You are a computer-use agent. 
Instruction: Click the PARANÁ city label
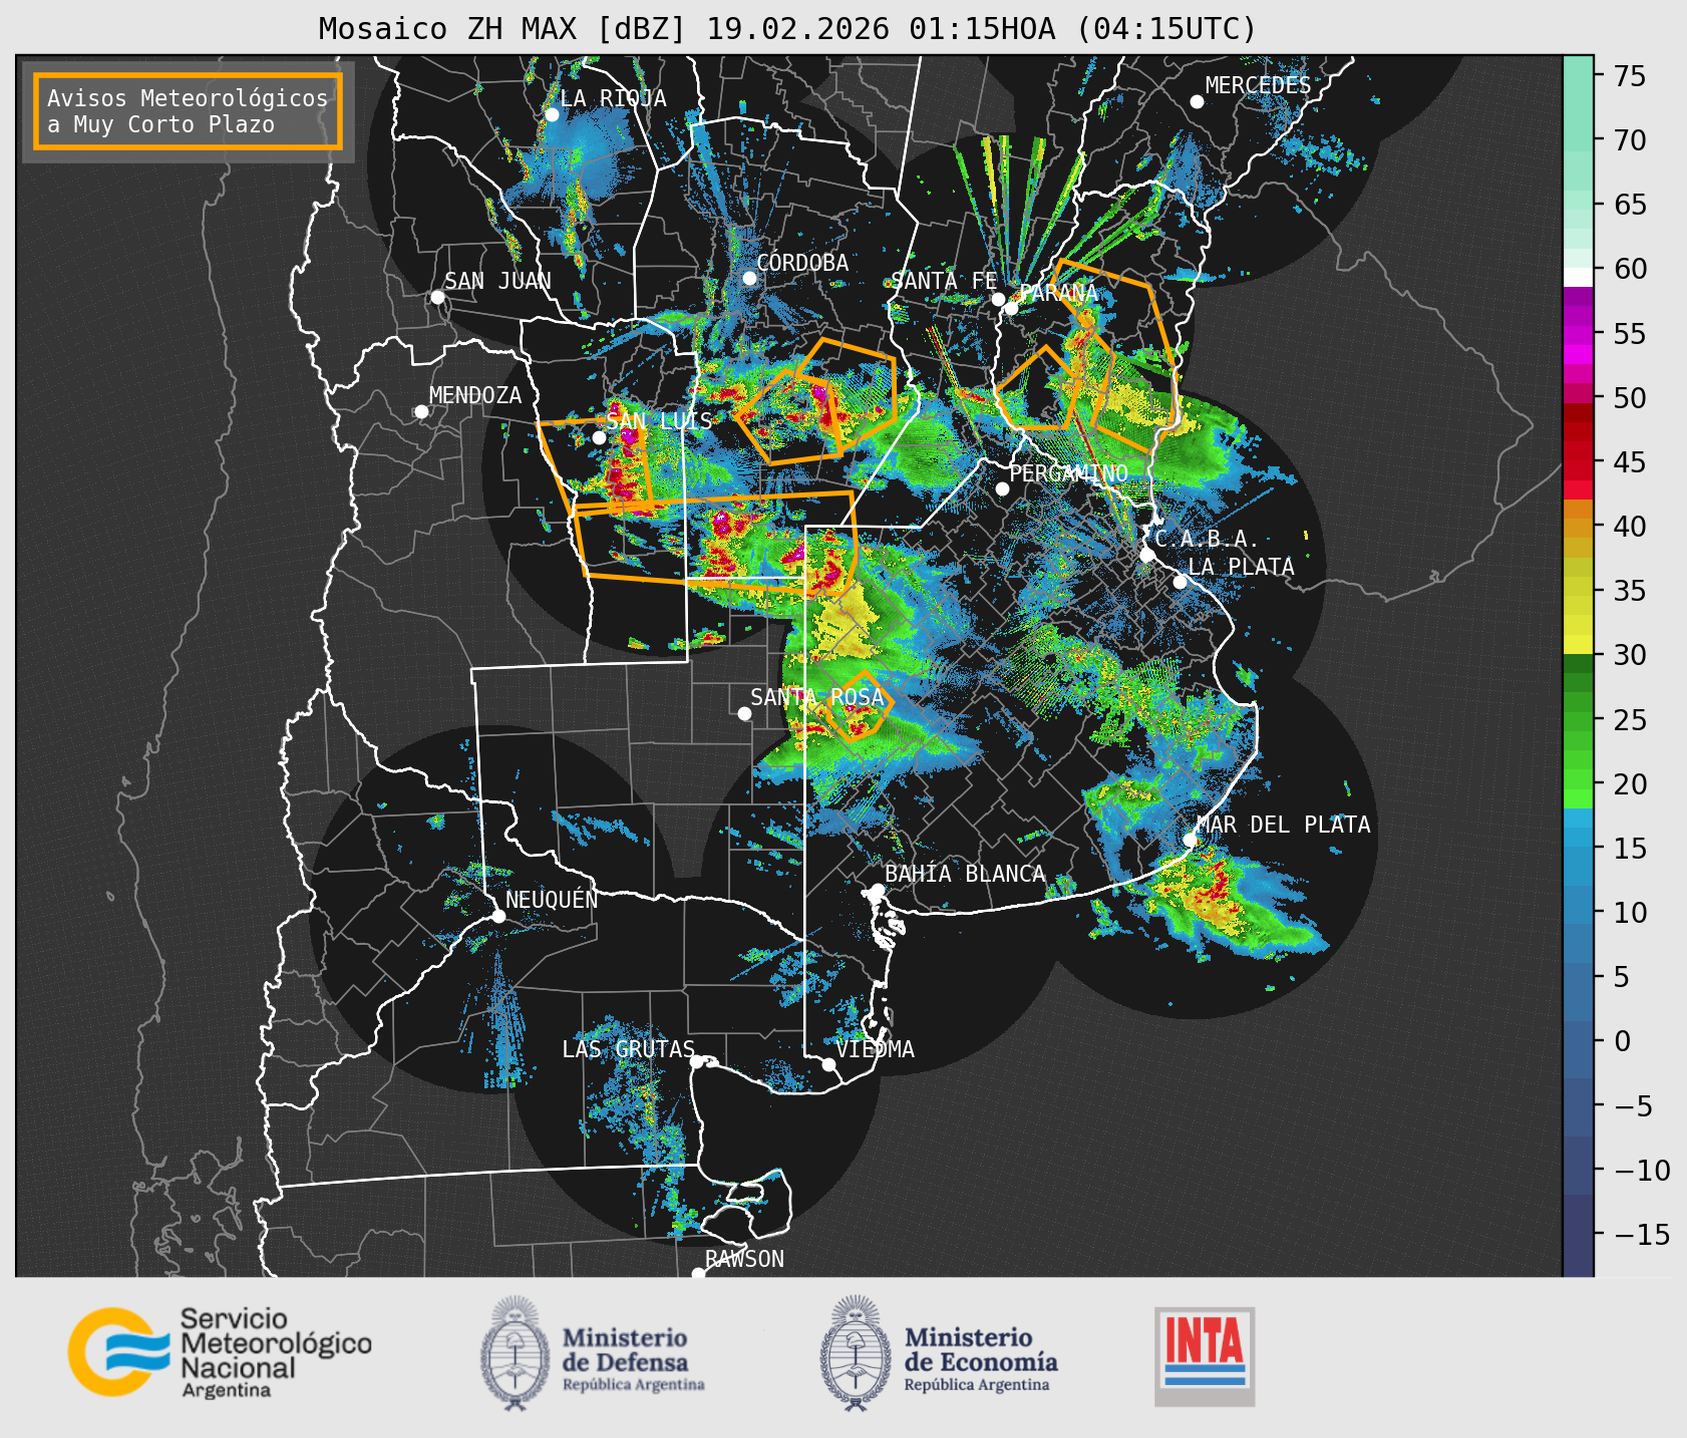[1058, 293]
